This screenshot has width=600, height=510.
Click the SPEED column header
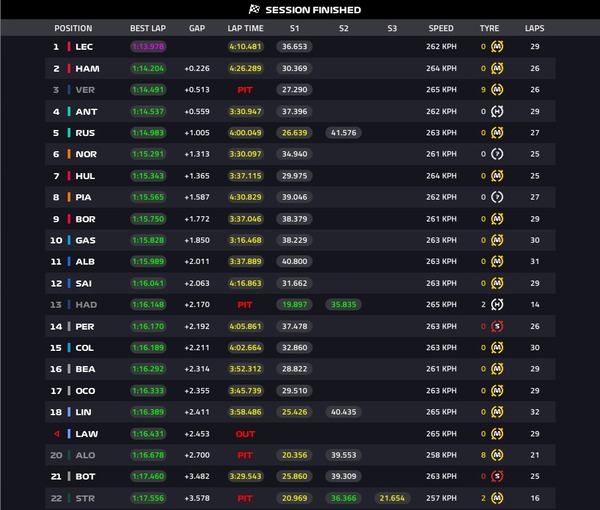pos(441,28)
